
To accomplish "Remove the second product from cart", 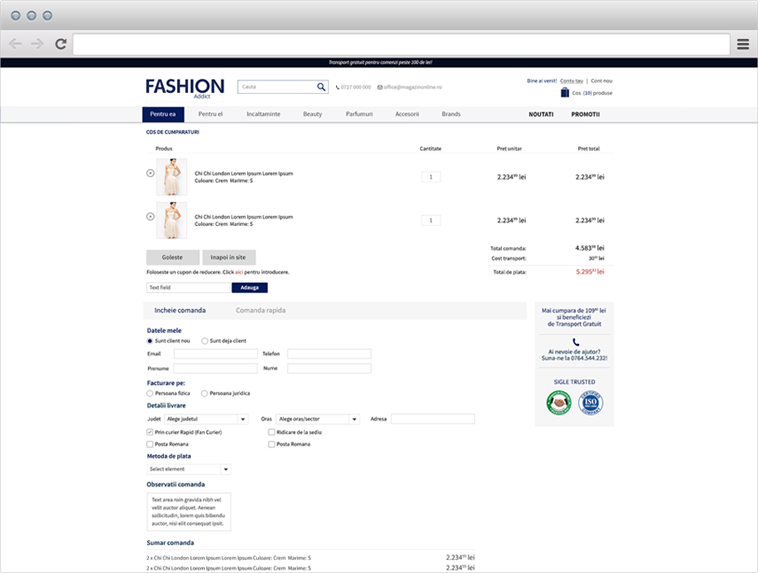I will (150, 216).
